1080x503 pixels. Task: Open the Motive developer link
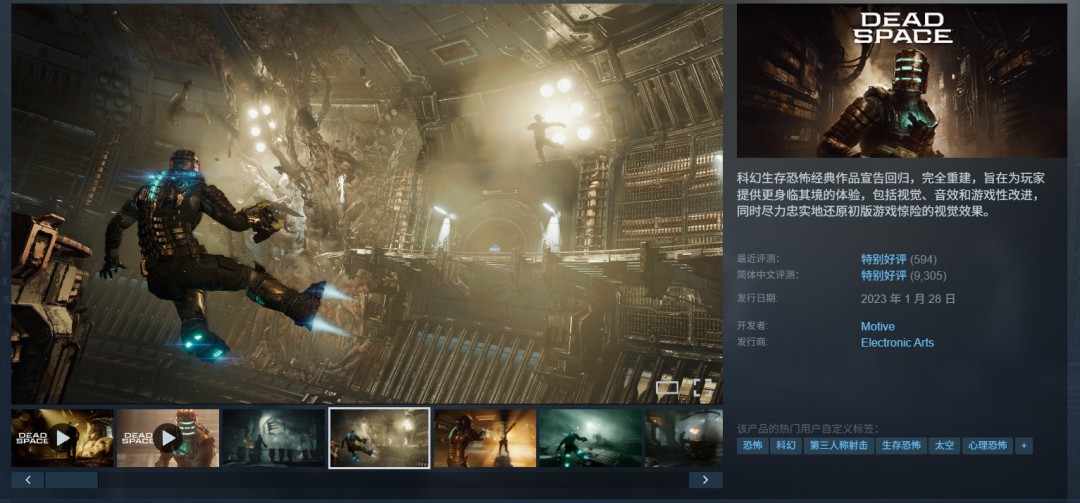877,327
